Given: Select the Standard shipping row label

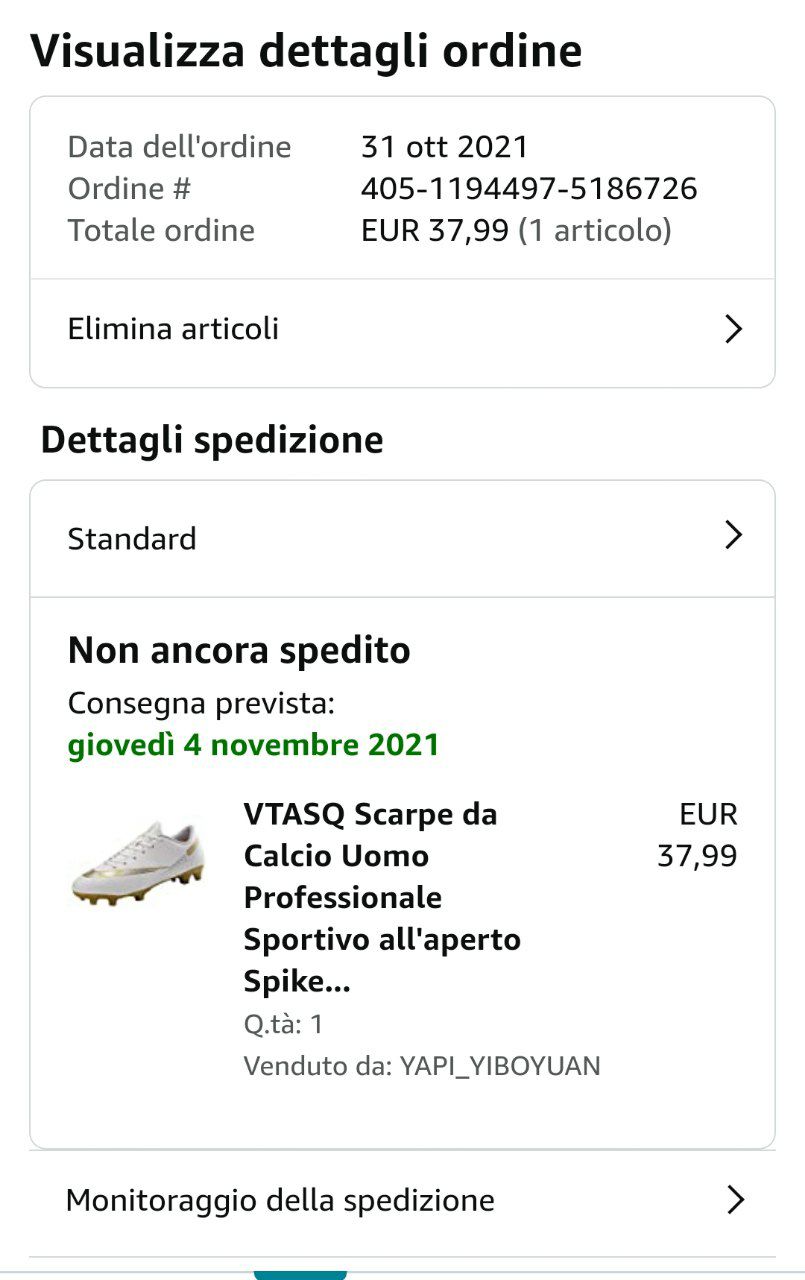Looking at the screenshot, I should click(132, 539).
